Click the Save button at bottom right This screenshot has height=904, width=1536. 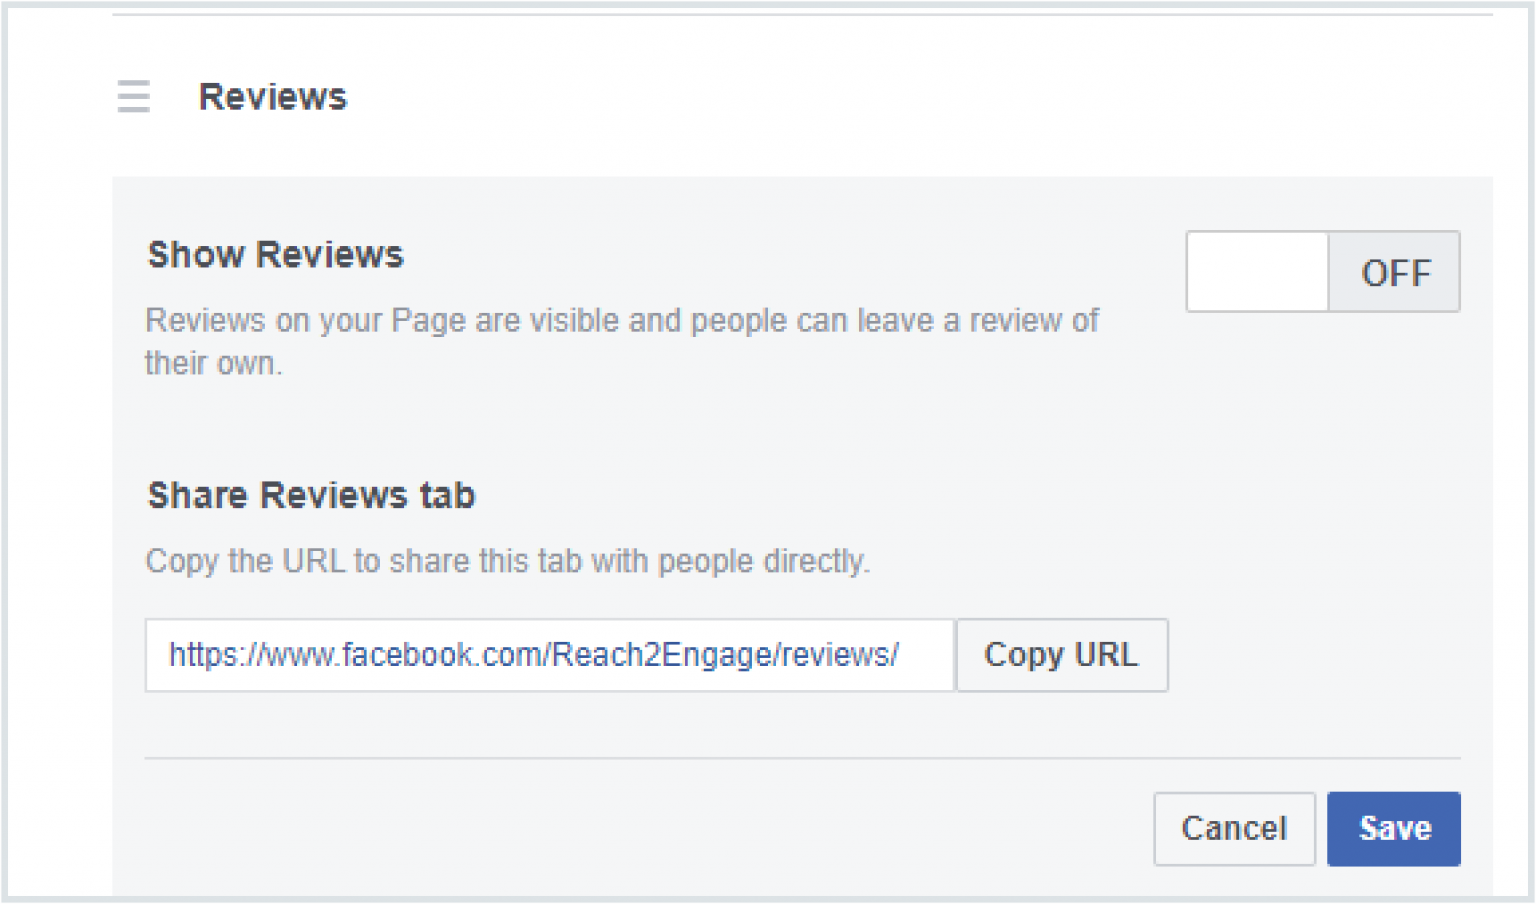1393,828
